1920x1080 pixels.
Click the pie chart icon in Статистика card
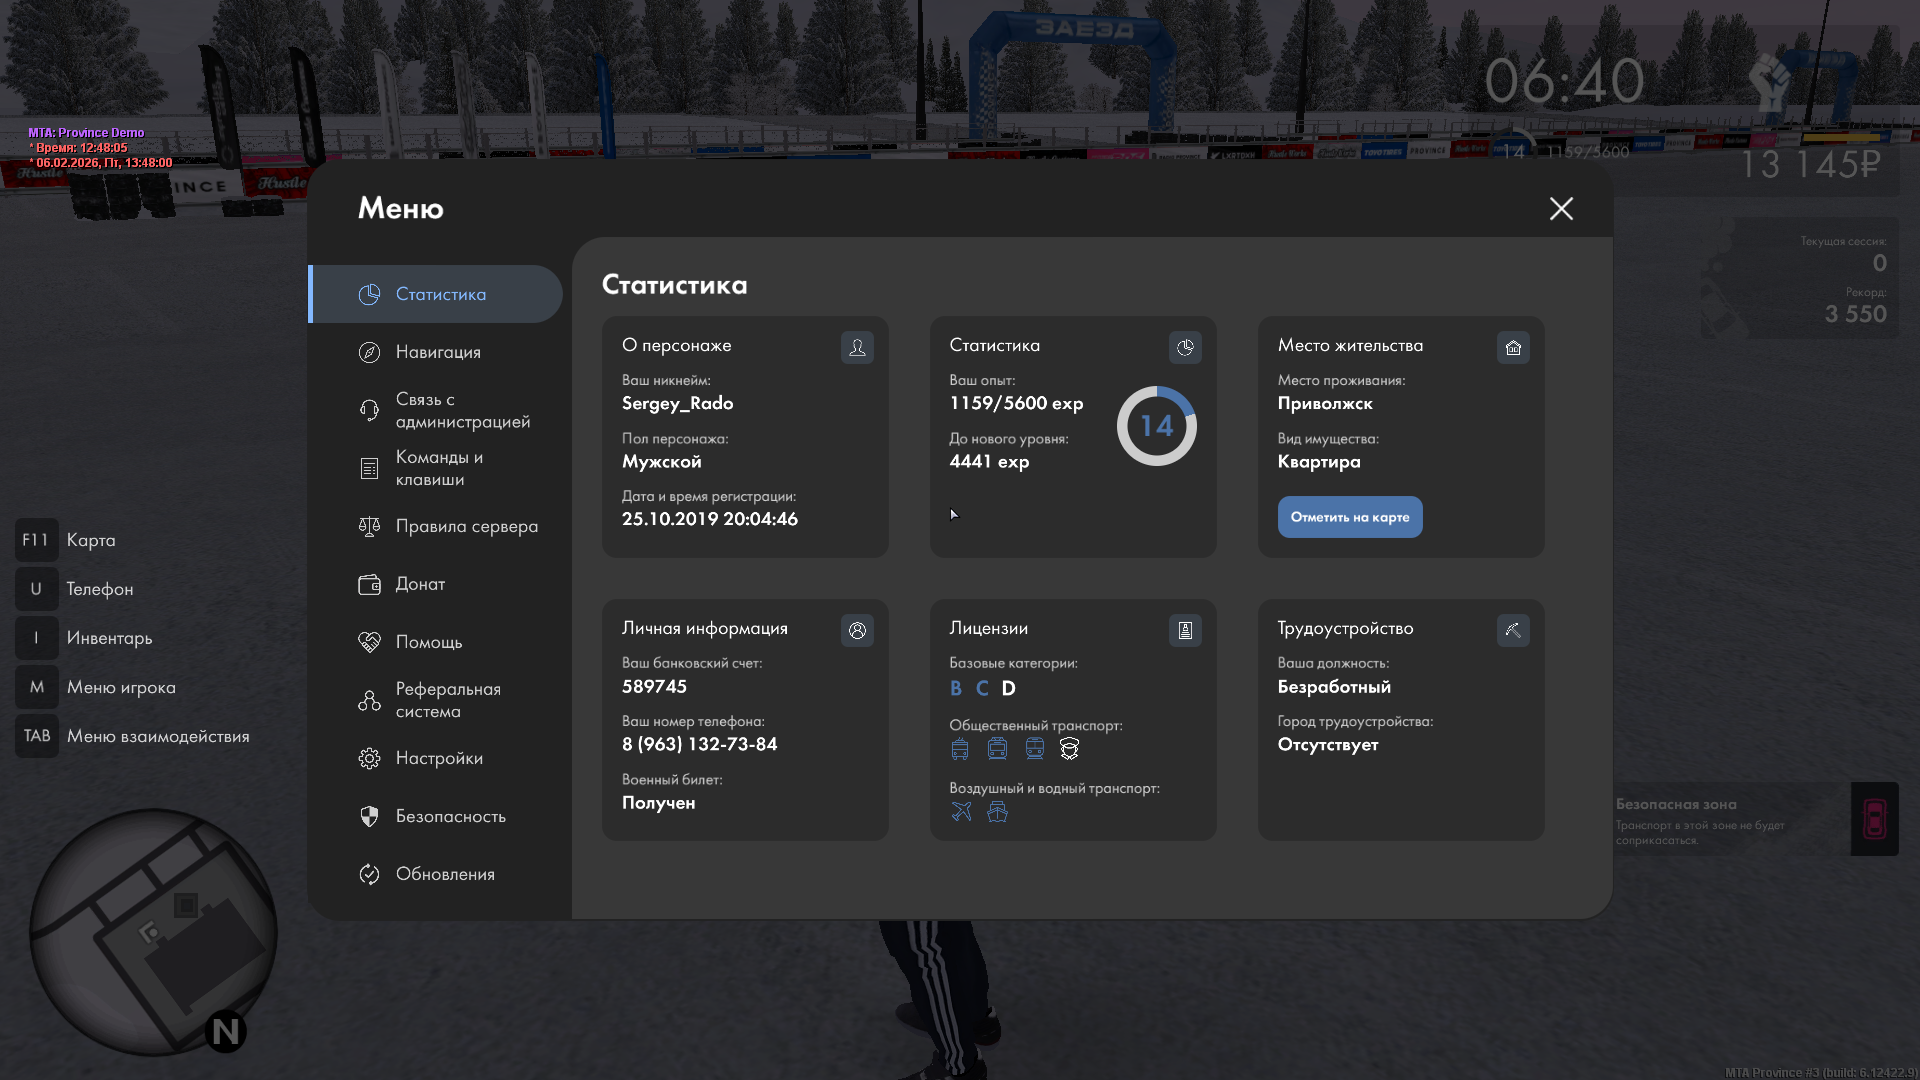coord(1185,347)
